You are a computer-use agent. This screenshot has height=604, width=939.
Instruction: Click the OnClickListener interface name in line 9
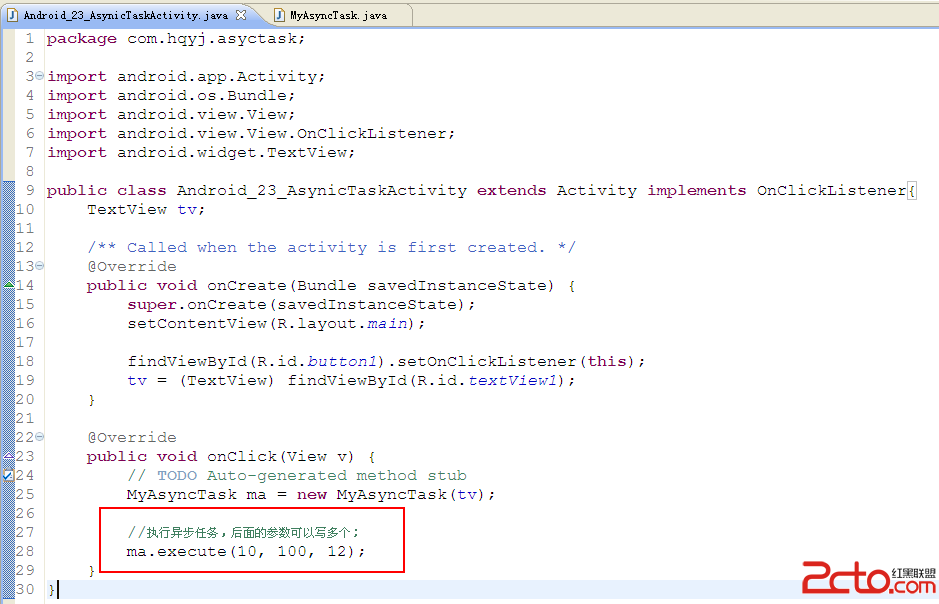[x=831, y=190]
